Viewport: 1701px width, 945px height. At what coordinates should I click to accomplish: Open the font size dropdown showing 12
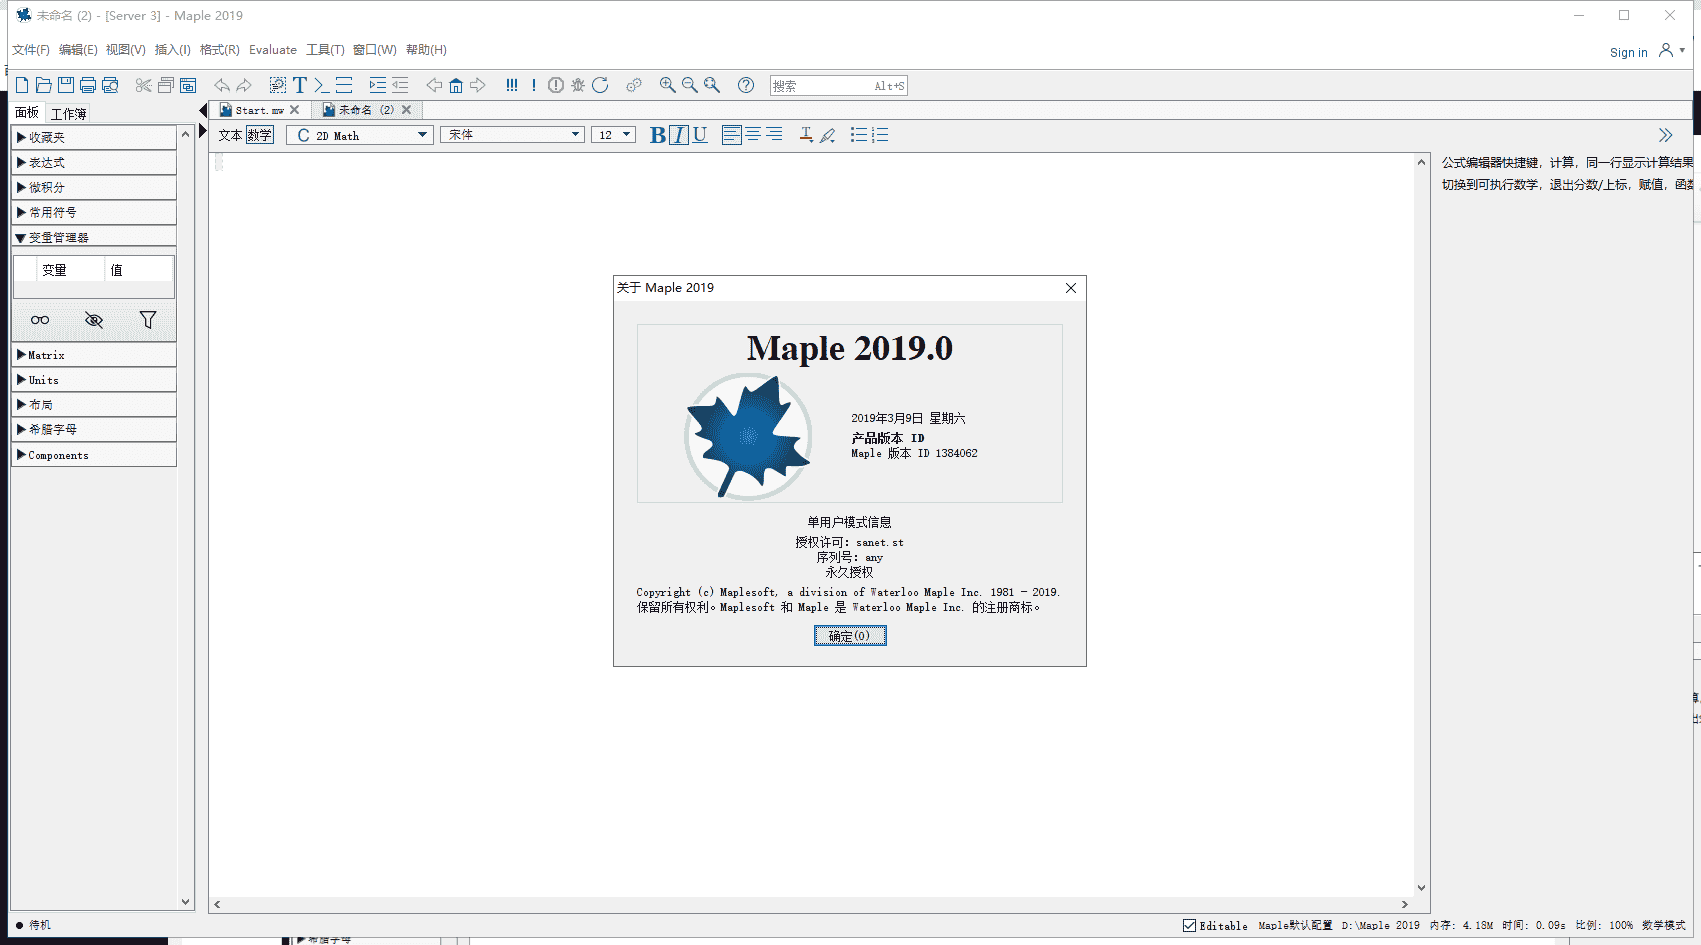[613, 134]
